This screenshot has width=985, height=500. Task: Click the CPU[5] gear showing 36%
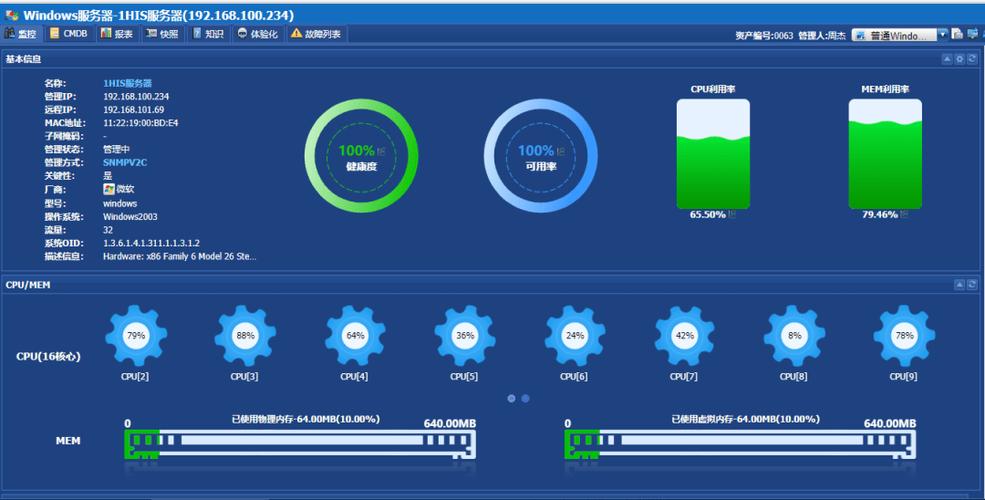tap(465, 336)
